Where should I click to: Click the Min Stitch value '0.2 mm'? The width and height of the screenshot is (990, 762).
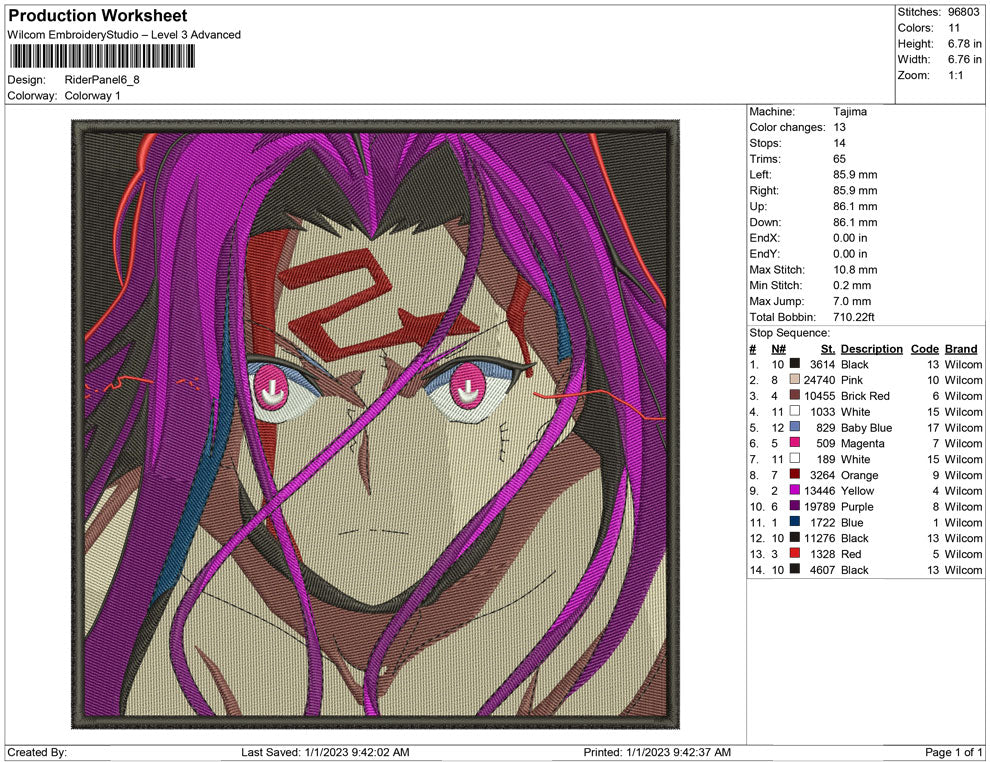point(852,285)
